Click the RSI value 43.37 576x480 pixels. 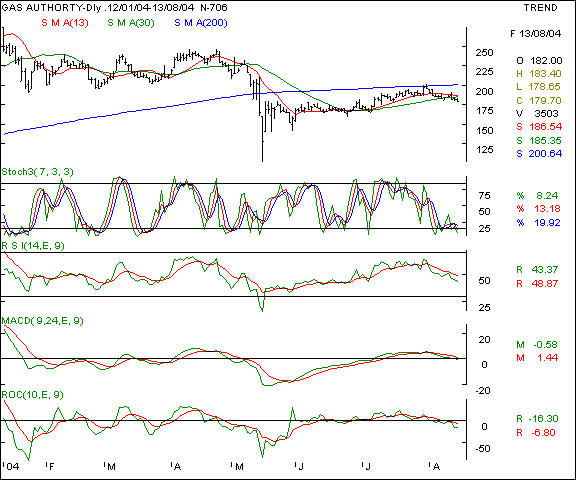pyautogui.click(x=545, y=270)
